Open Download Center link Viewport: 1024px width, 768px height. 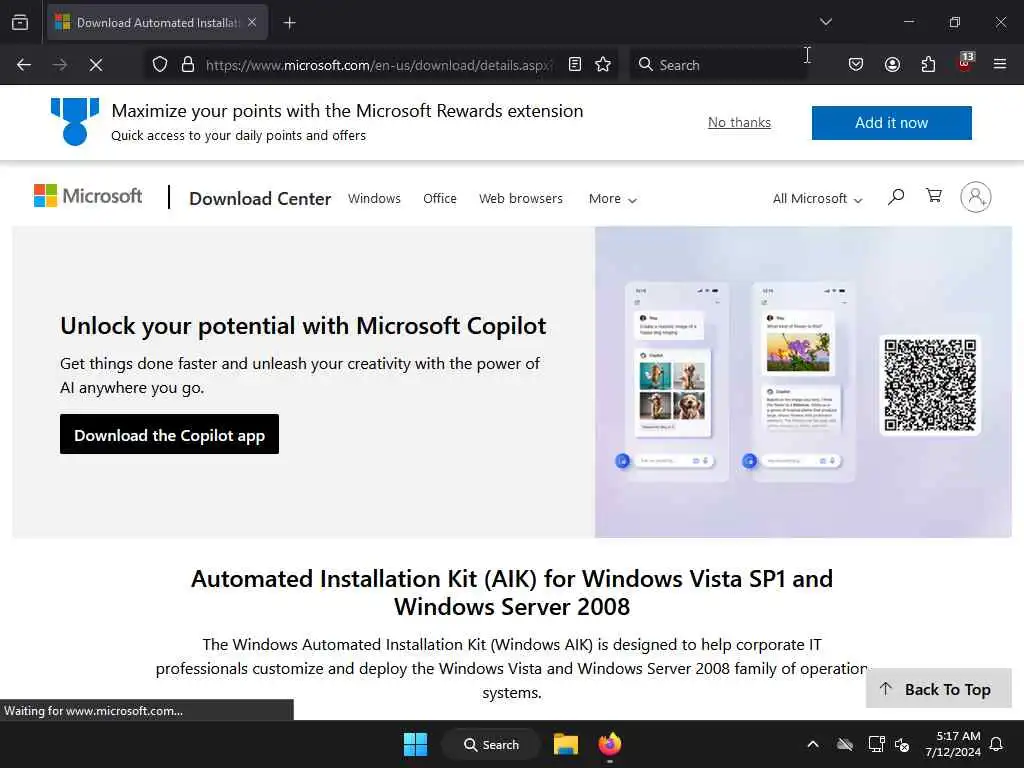[x=260, y=199]
